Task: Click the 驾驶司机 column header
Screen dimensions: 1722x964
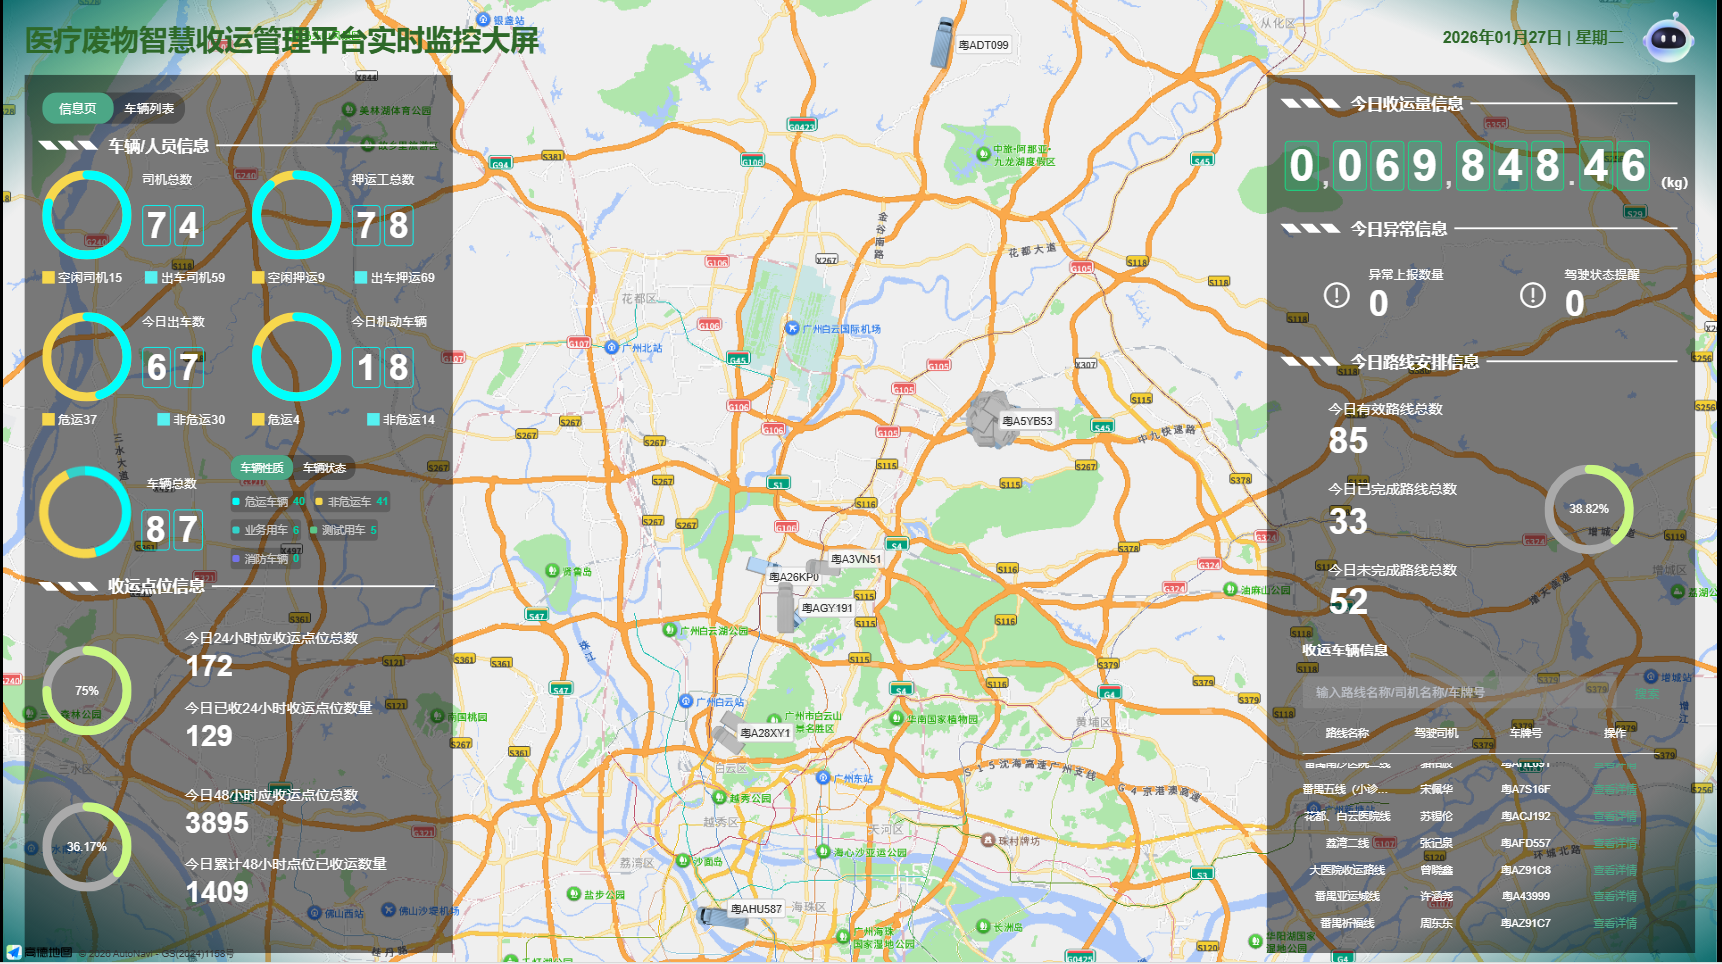Action: (x=1436, y=733)
